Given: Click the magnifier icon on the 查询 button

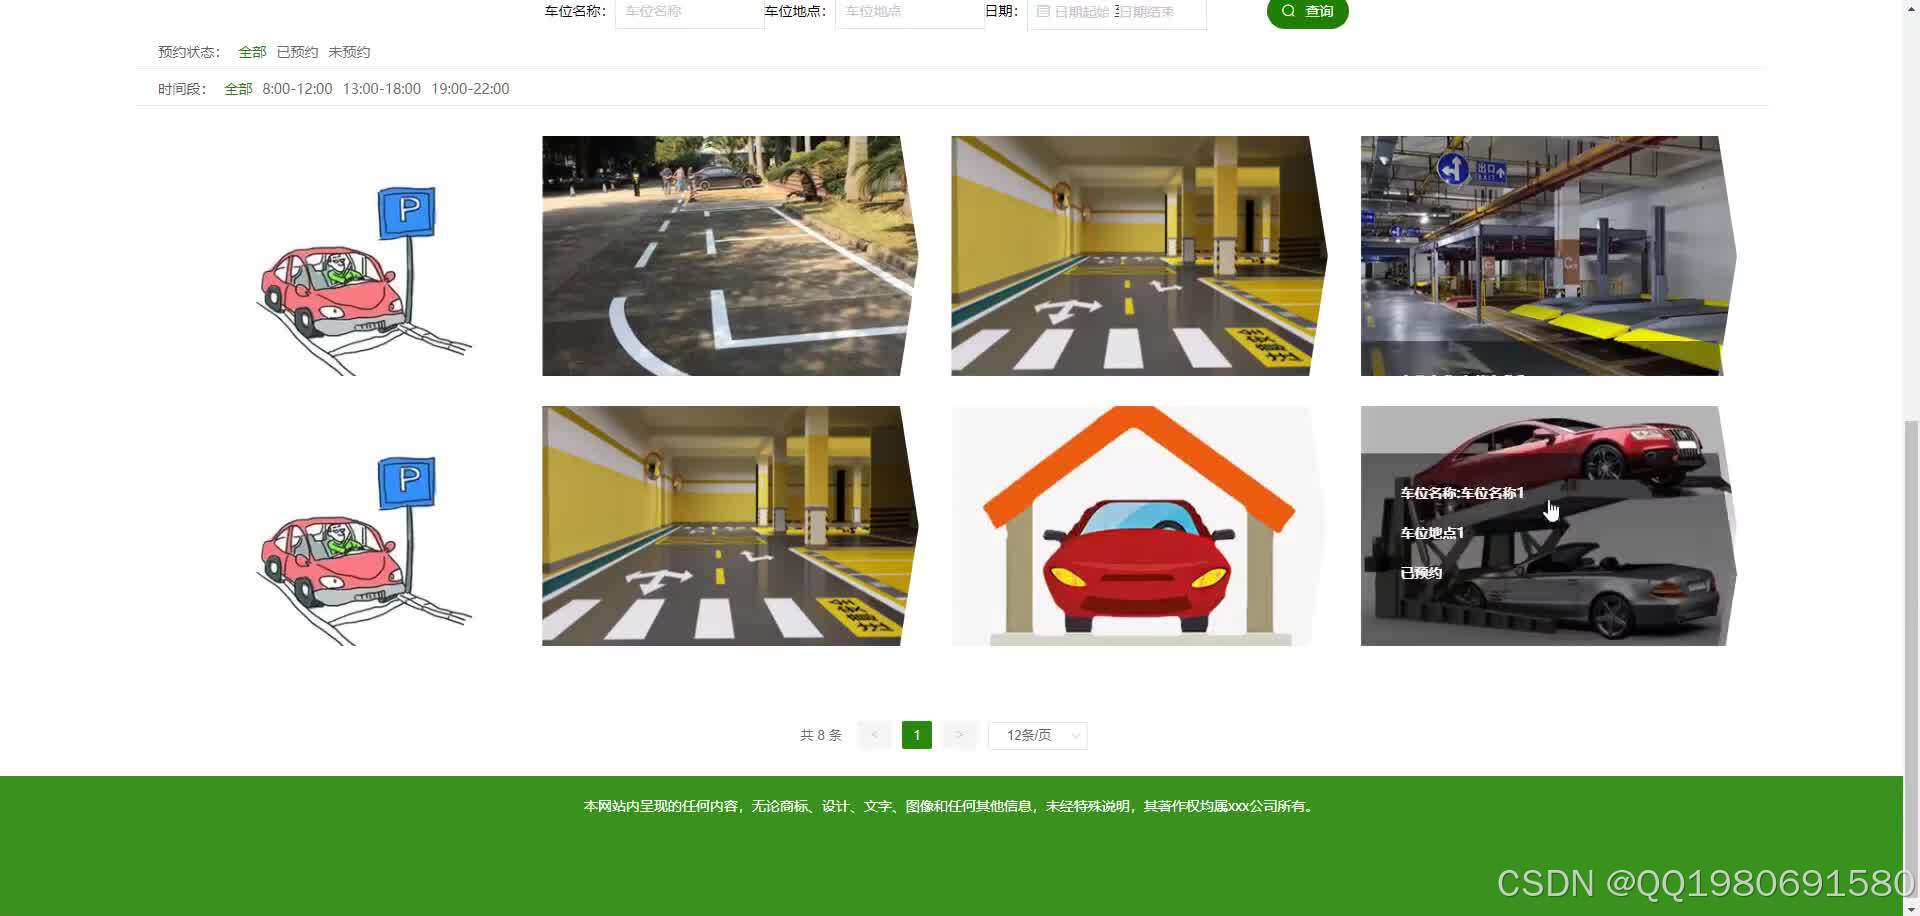Looking at the screenshot, I should (1288, 10).
